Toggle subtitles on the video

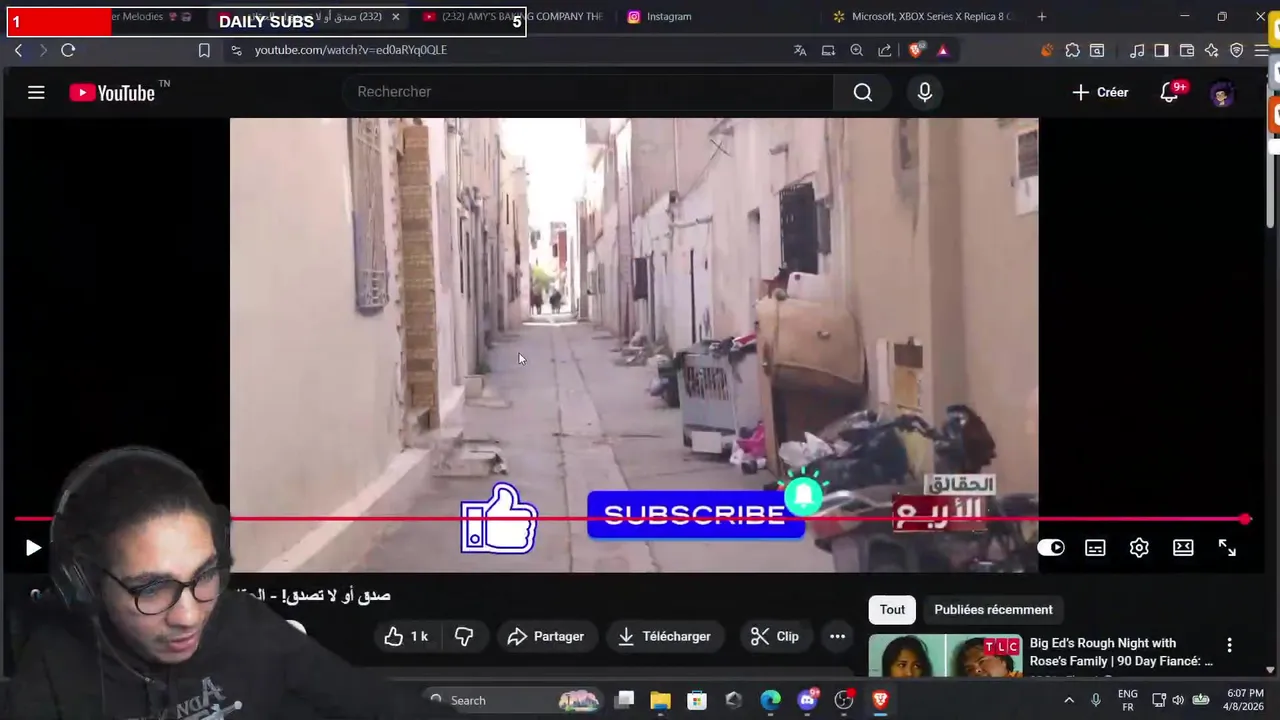(x=1095, y=548)
